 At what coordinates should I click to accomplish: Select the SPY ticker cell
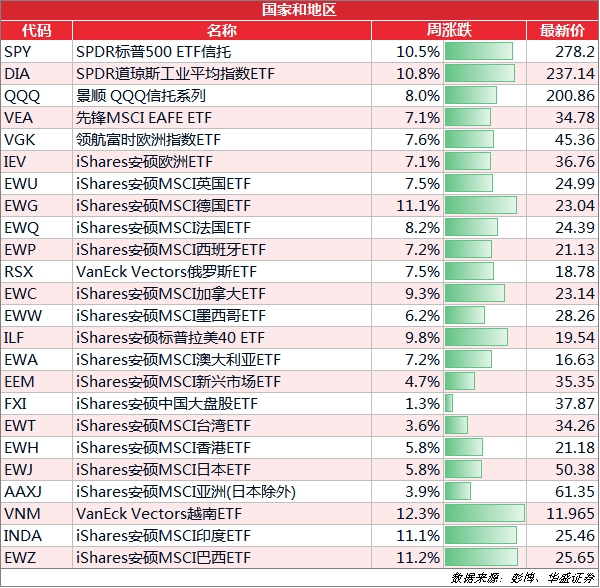[x=36, y=52]
